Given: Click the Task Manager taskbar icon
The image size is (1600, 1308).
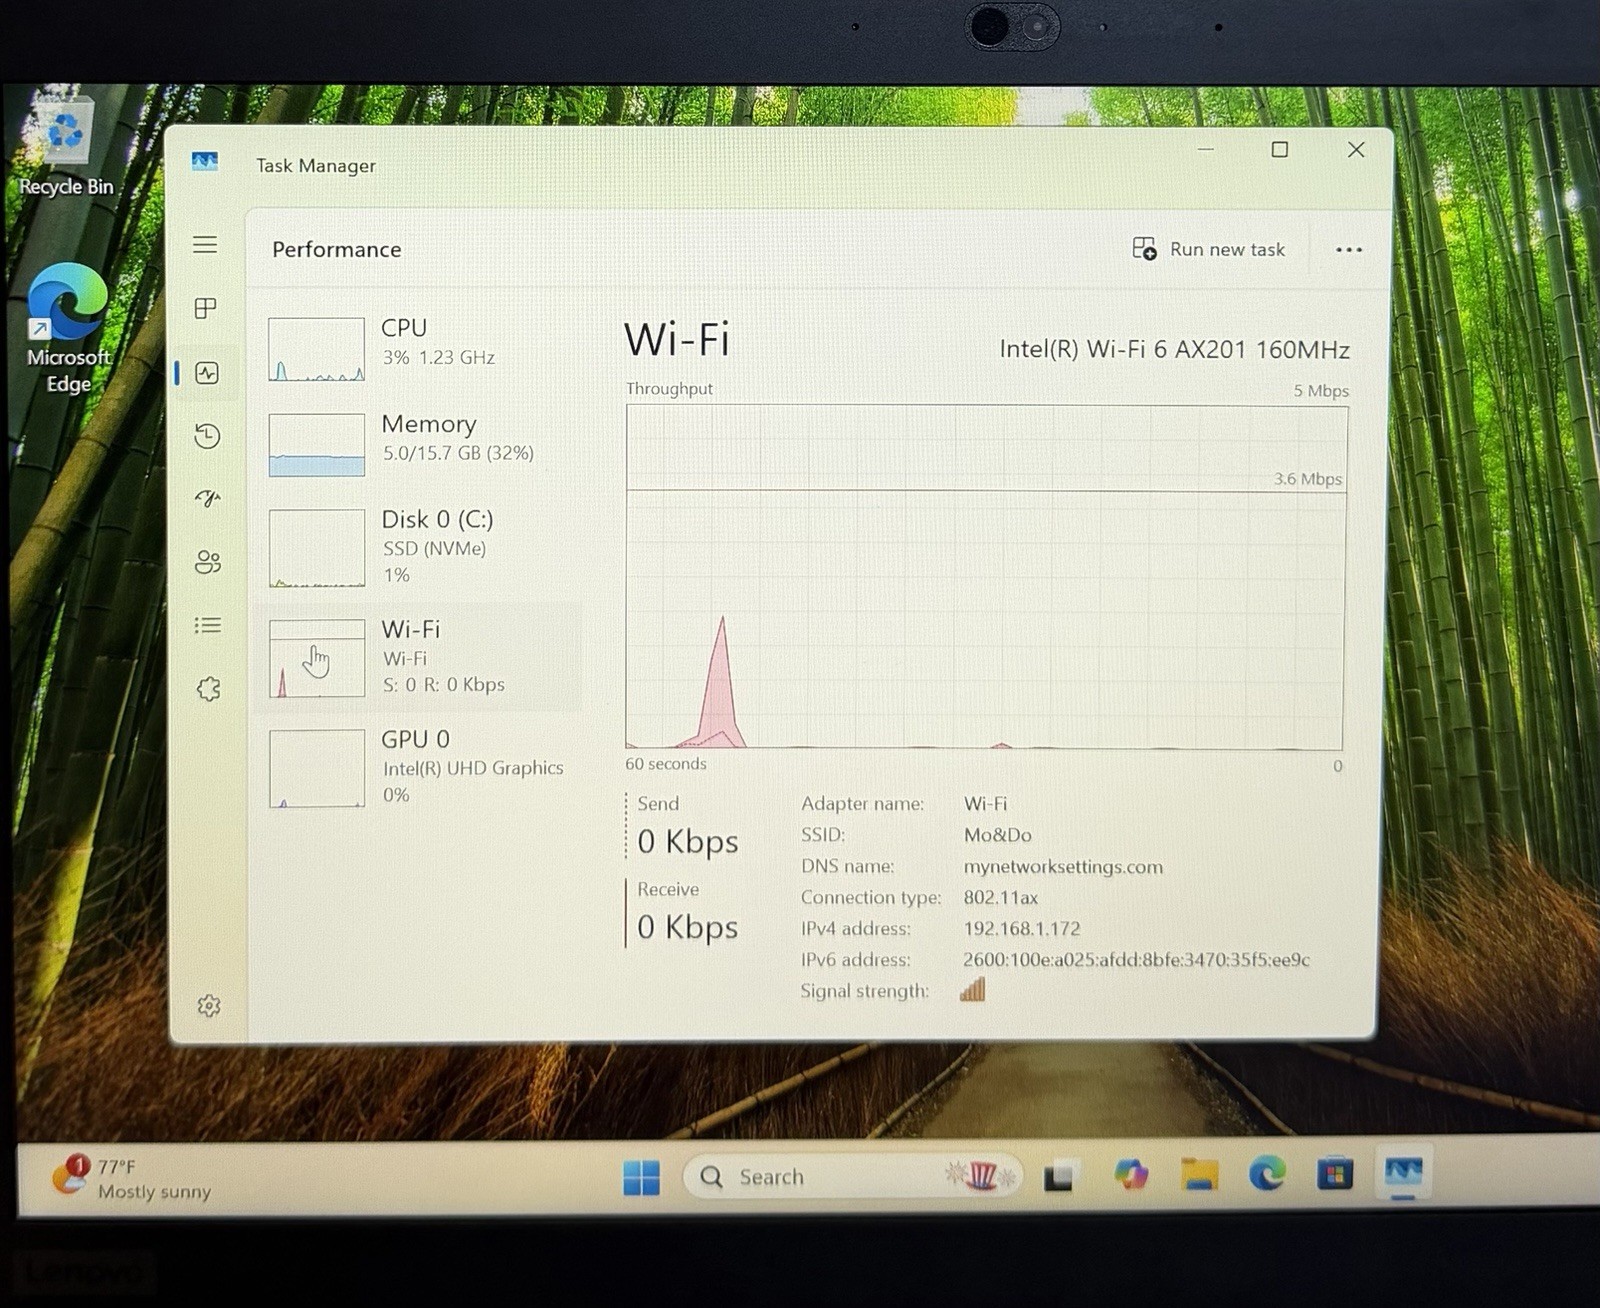Looking at the screenshot, I should (x=1403, y=1170).
